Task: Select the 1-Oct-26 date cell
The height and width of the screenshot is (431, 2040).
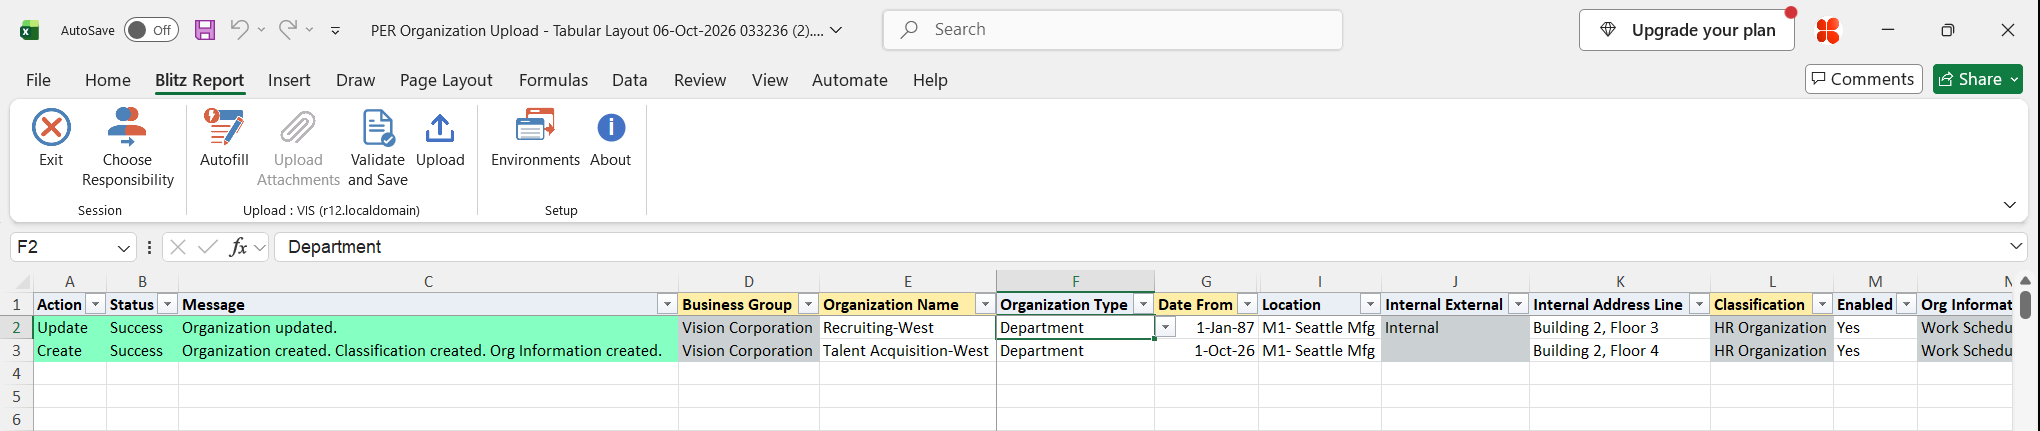Action: [1206, 351]
